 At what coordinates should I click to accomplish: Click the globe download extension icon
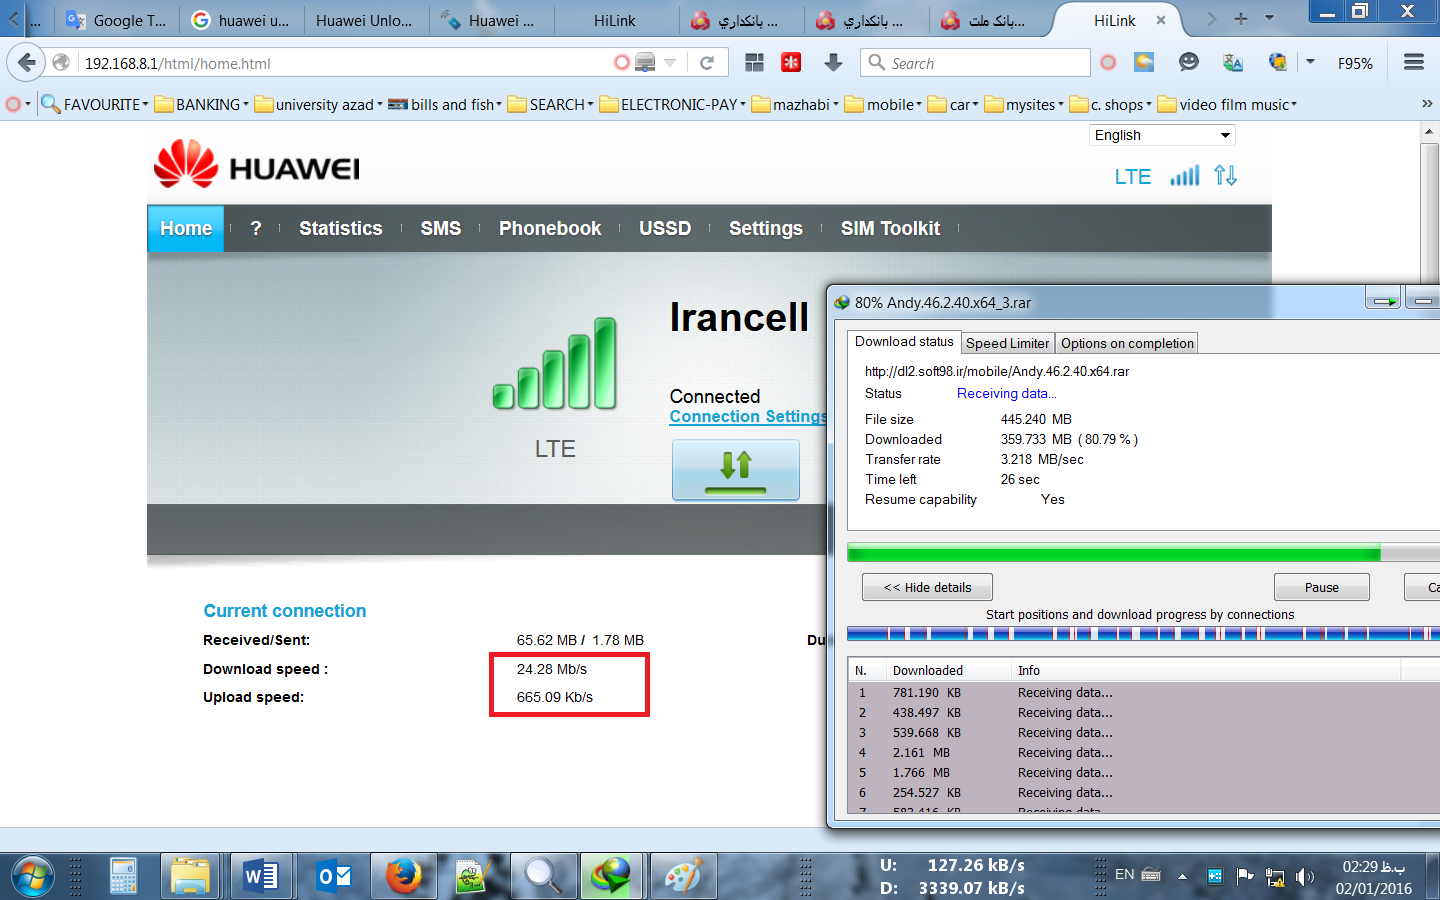pyautogui.click(x=1278, y=63)
